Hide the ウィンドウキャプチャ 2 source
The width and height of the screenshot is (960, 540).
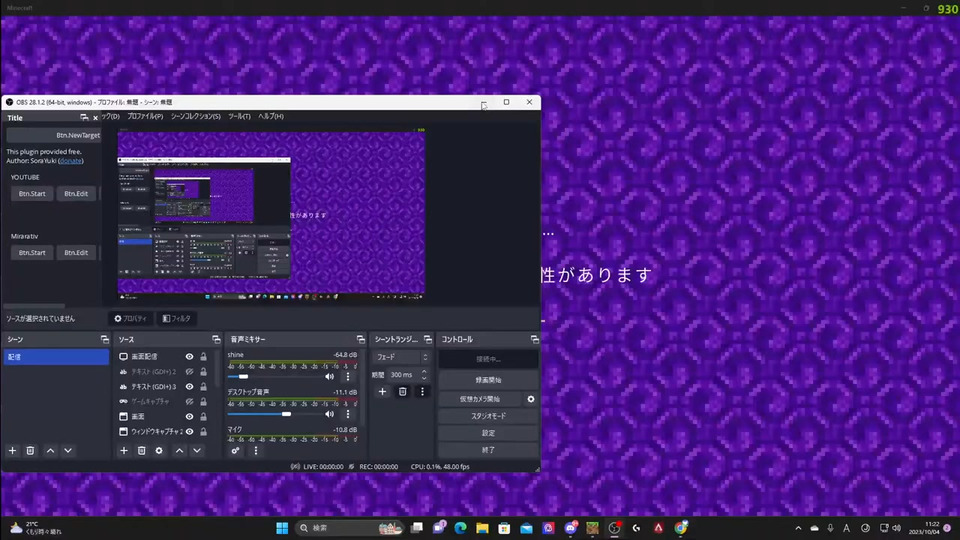coord(189,432)
